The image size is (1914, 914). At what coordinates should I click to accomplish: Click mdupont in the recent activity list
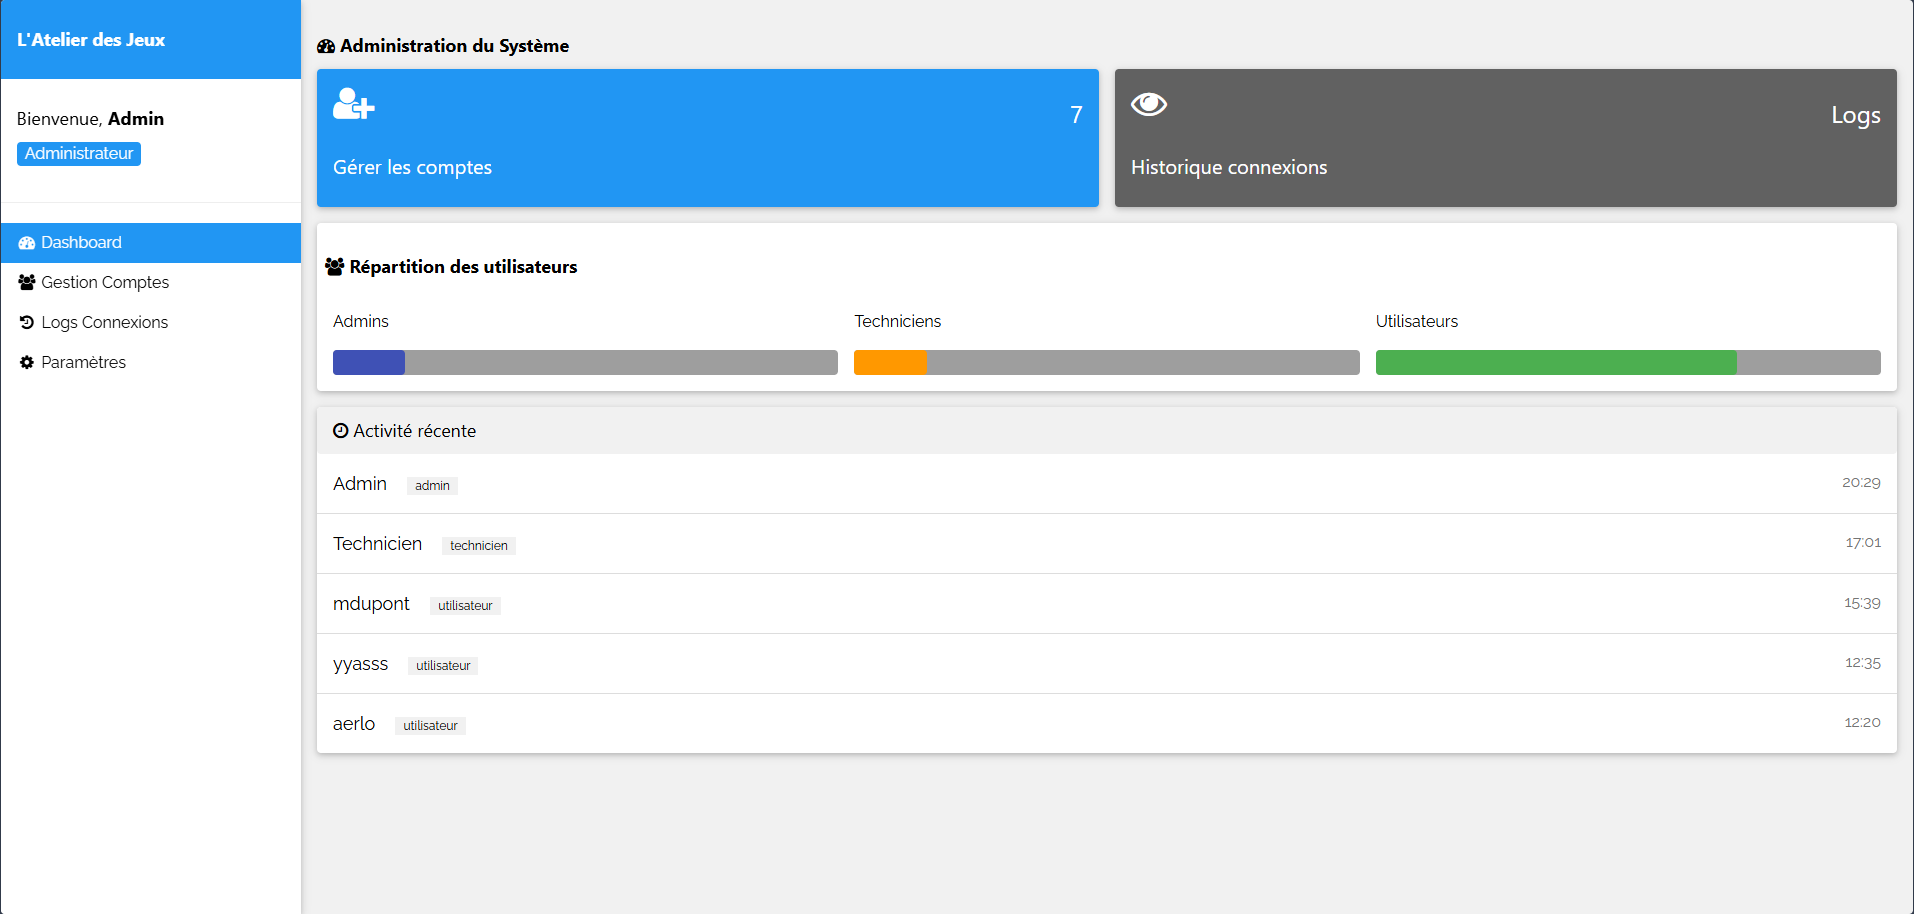pos(371,604)
